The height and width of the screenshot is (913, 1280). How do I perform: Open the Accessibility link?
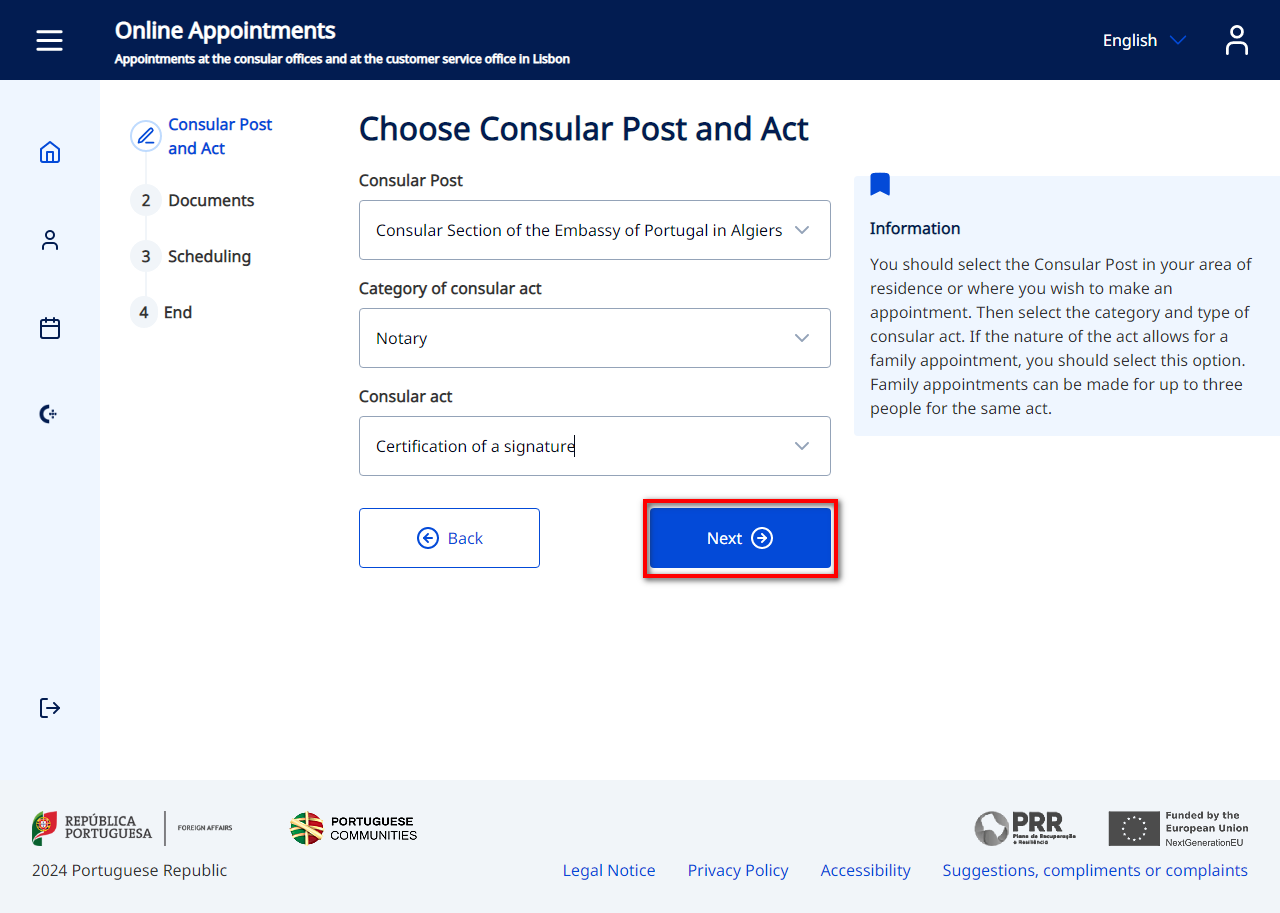[865, 870]
